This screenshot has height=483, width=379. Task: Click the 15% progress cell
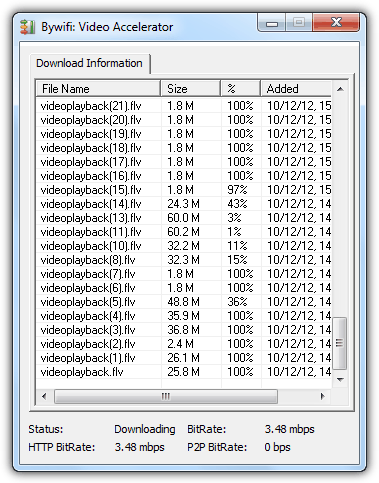coord(237,260)
